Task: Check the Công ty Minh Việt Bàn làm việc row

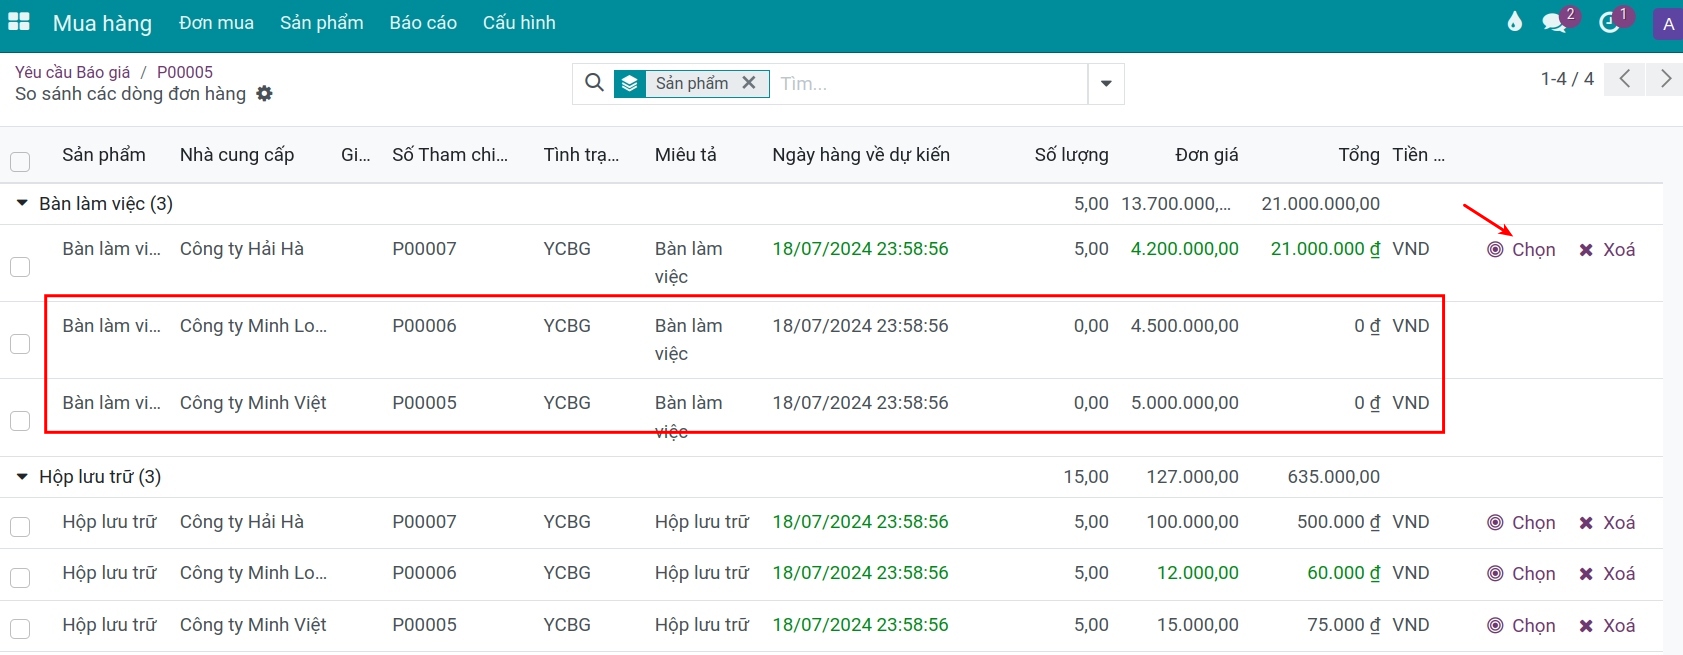Action: click(20, 421)
